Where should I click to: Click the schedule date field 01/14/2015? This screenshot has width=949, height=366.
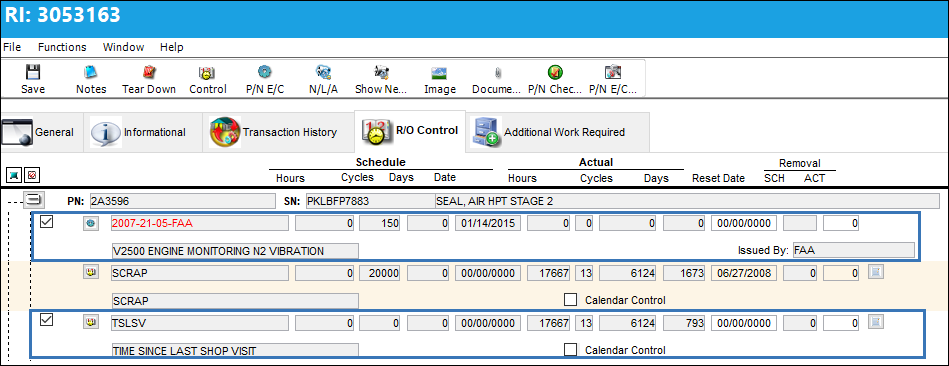[x=487, y=223]
